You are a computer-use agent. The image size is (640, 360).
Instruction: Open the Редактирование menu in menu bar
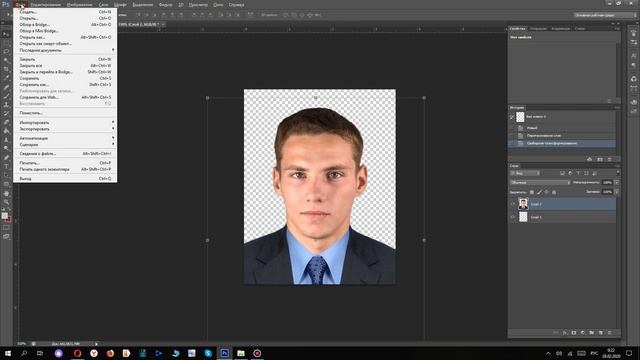[x=46, y=5]
